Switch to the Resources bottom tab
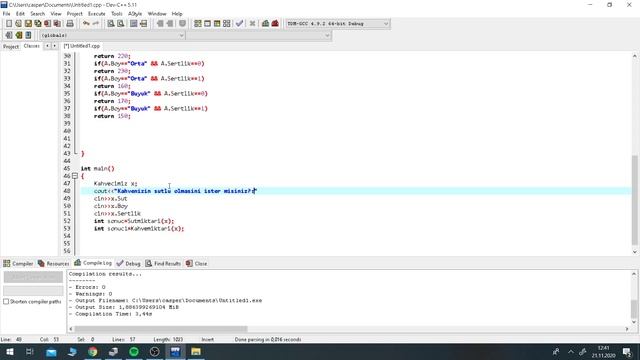This screenshot has width=640, height=360. (x=53, y=264)
